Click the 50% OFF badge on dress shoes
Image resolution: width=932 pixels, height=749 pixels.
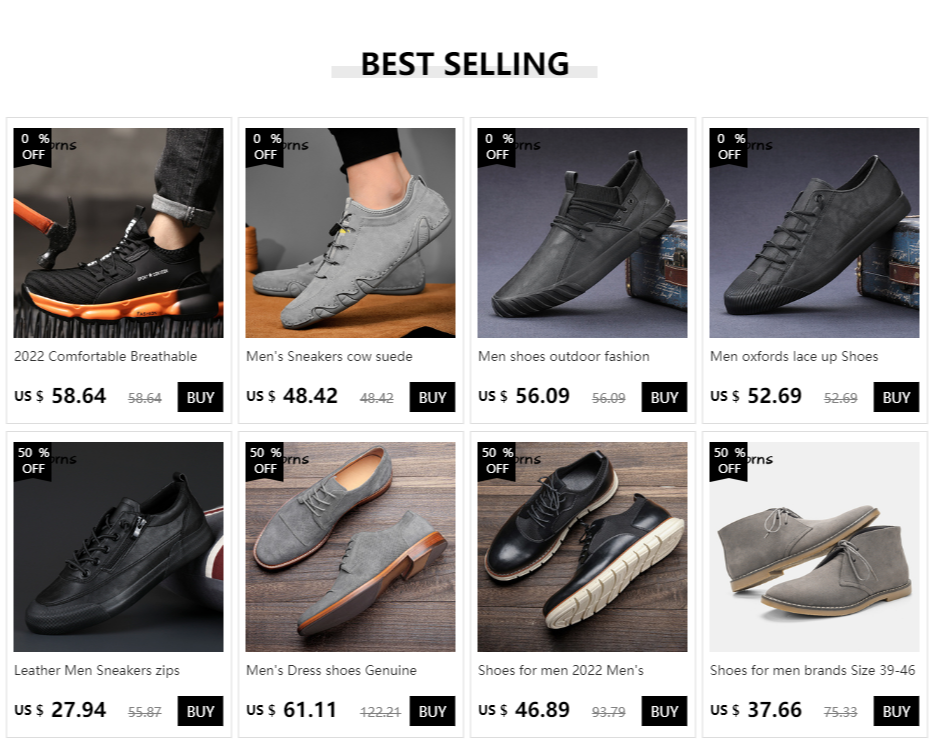coord(265,460)
